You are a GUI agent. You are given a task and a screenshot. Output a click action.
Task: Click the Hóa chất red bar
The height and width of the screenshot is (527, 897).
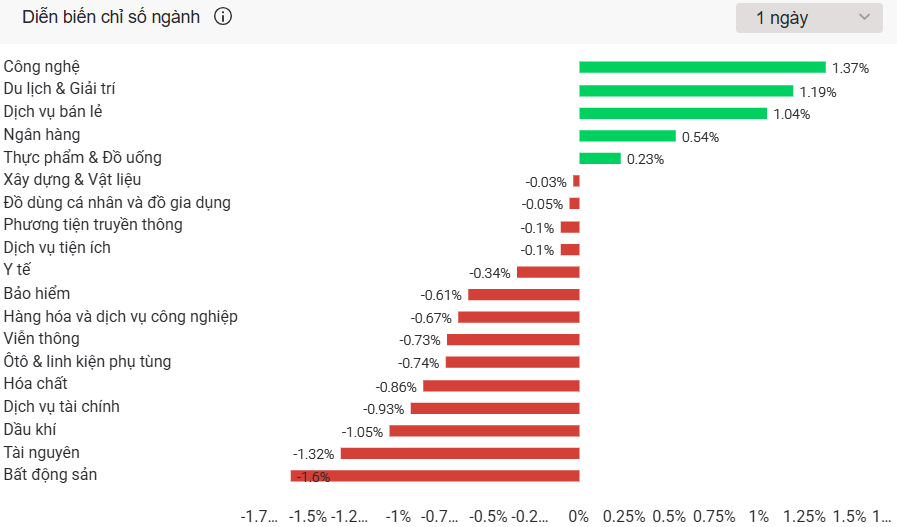(x=501, y=386)
